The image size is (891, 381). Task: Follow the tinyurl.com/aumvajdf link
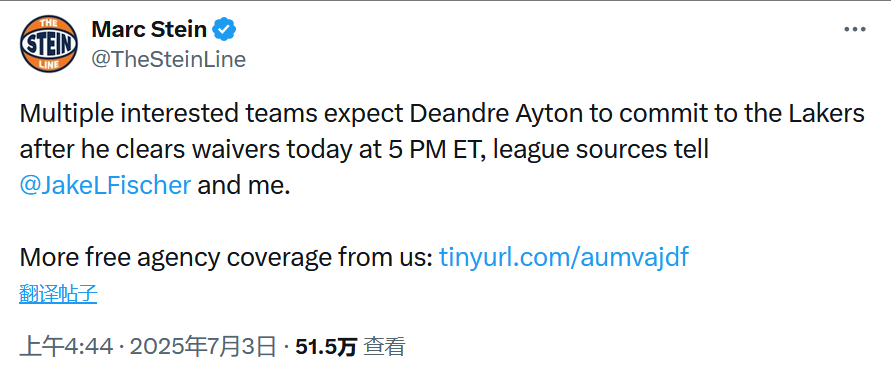click(564, 258)
